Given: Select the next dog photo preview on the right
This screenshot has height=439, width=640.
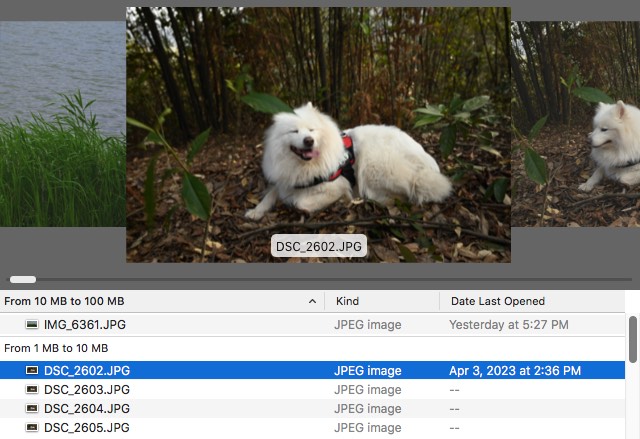Looking at the screenshot, I should pos(576,124).
